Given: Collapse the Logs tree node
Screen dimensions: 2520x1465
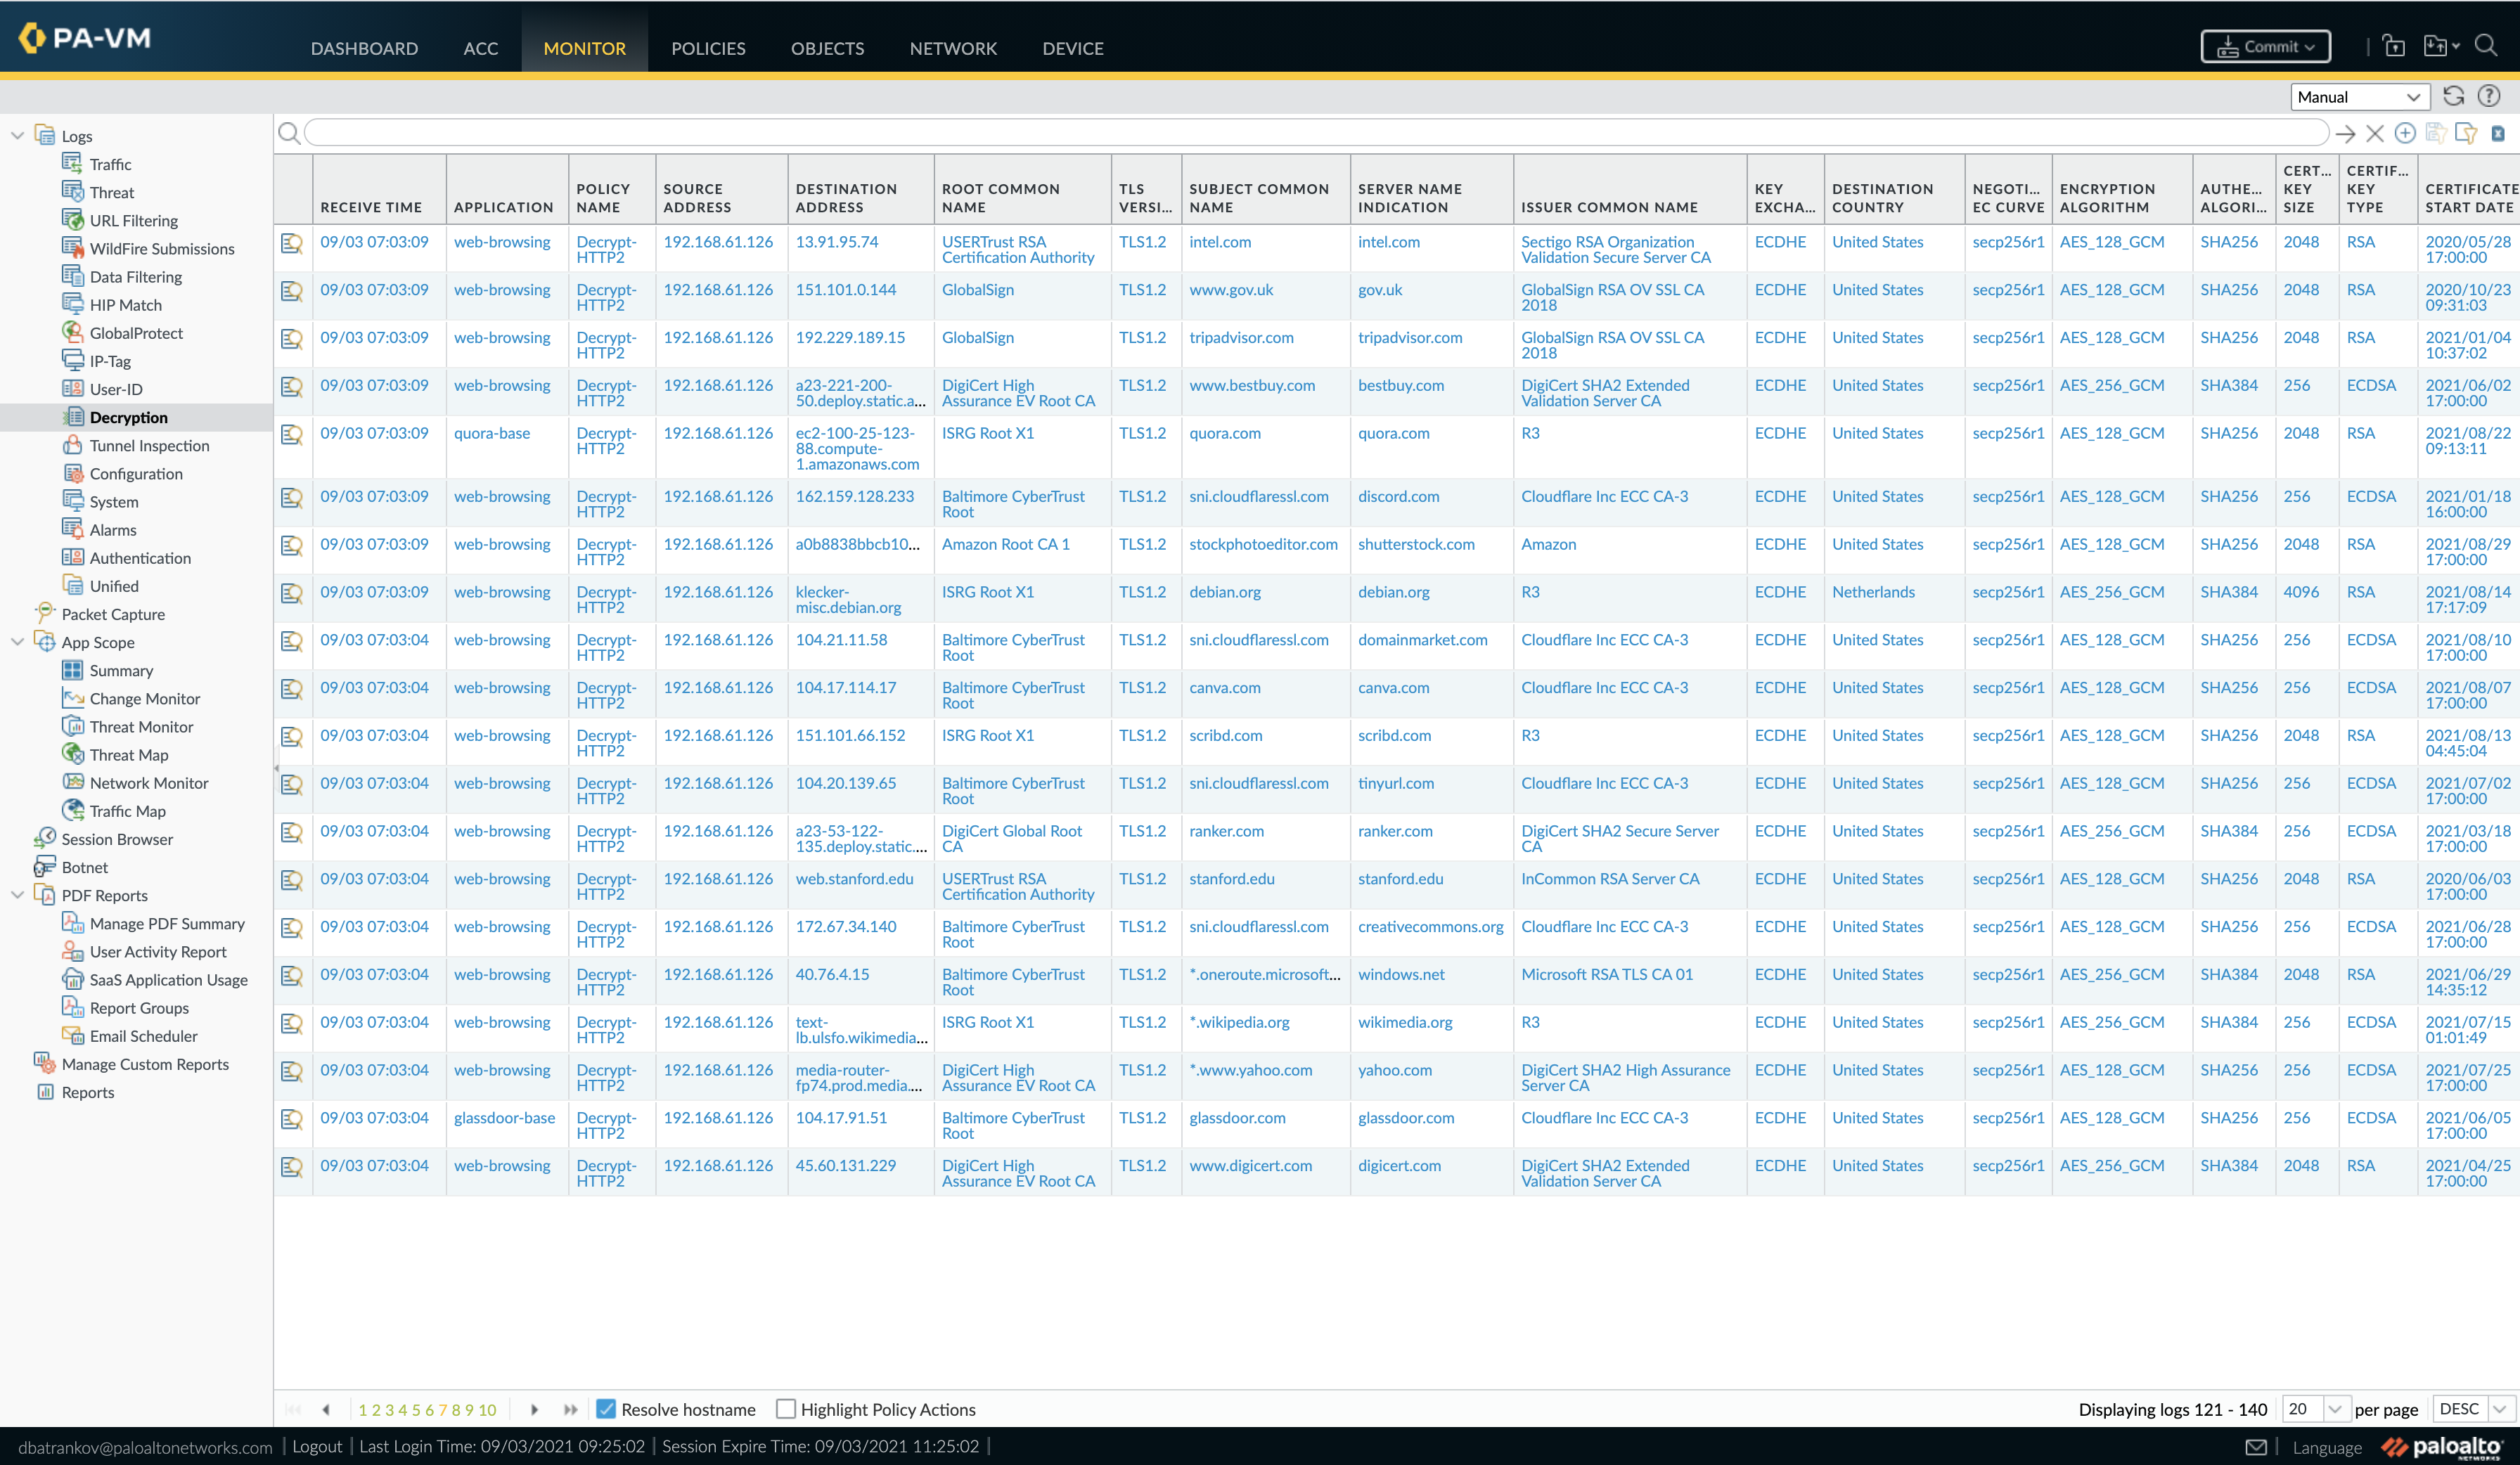Looking at the screenshot, I should (x=17, y=135).
